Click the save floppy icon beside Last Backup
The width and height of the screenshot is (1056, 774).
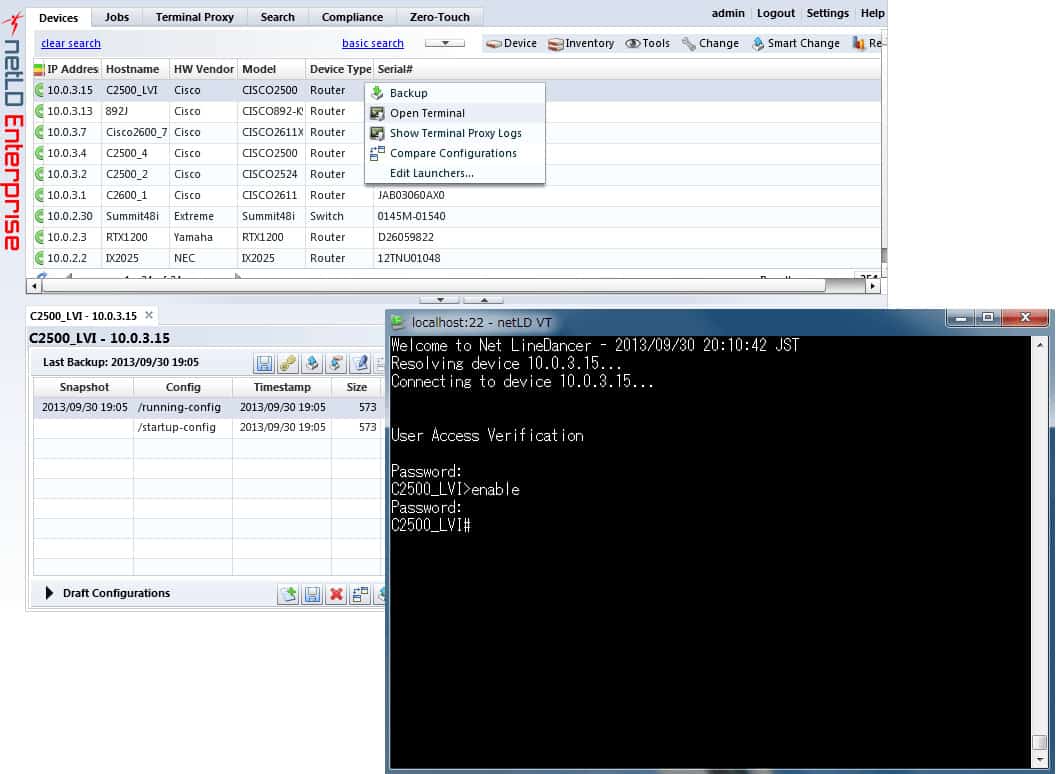click(264, 363)
